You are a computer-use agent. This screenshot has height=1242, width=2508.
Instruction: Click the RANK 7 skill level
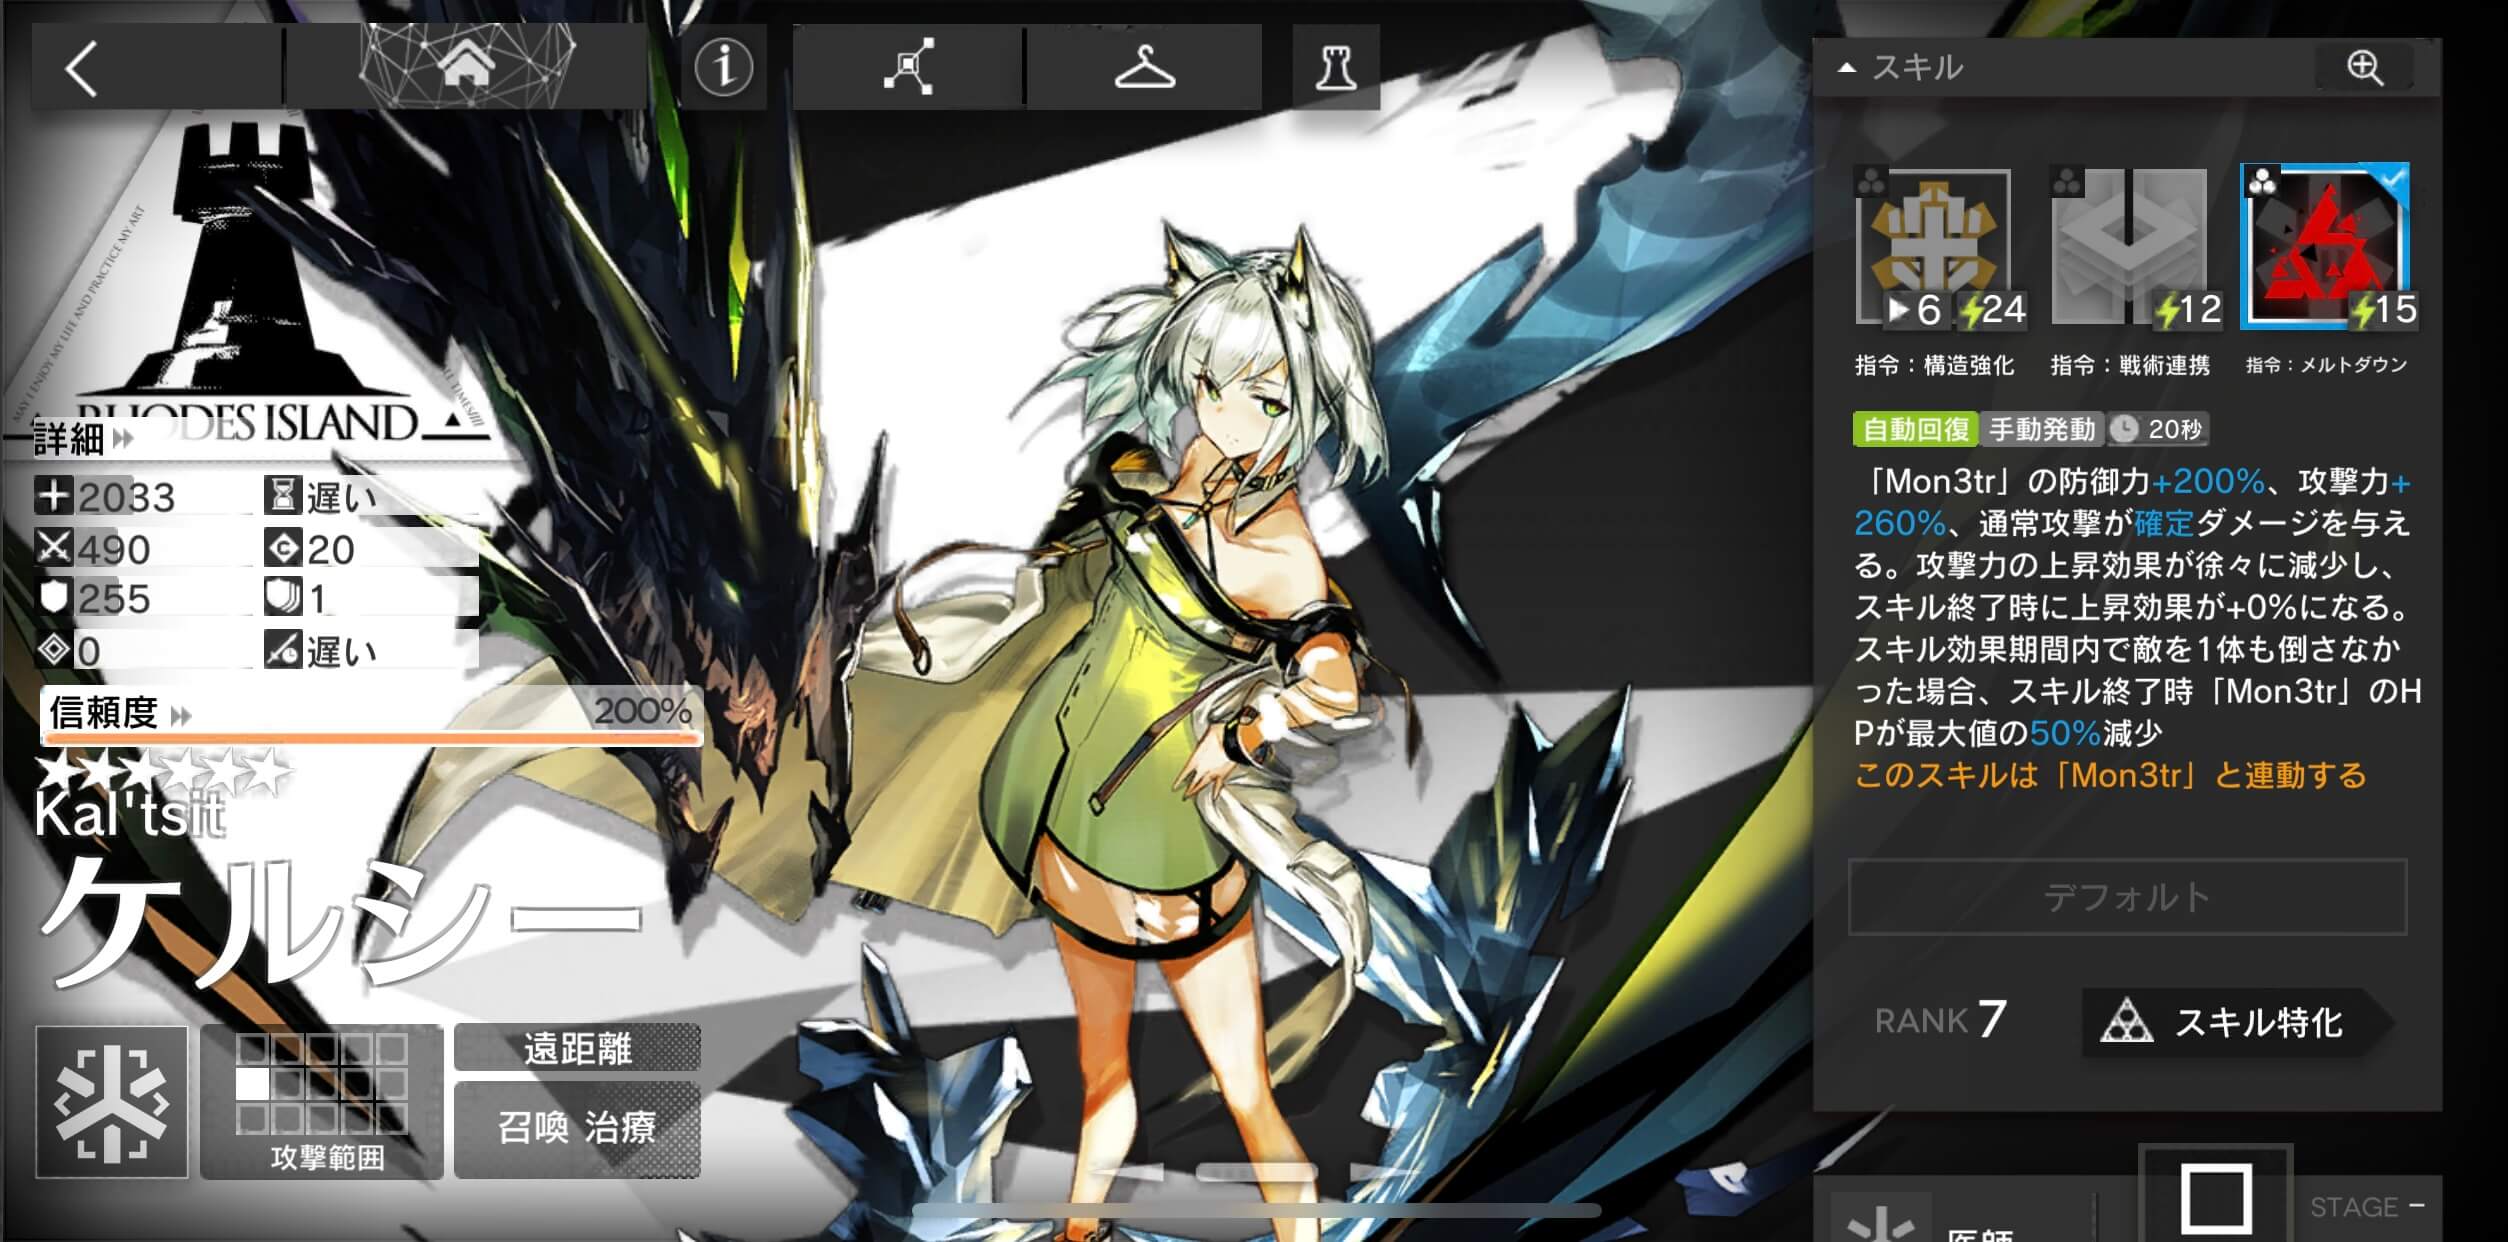click(1940, 1020)
